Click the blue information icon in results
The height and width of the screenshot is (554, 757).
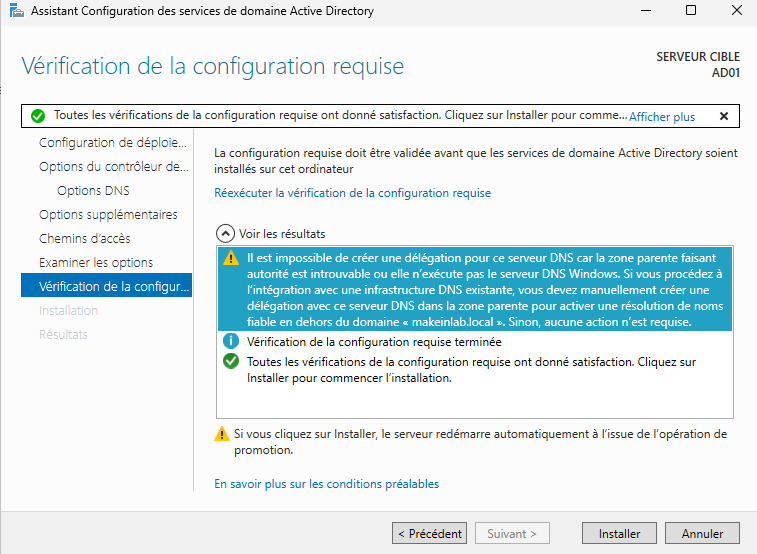tap(231, 342)
